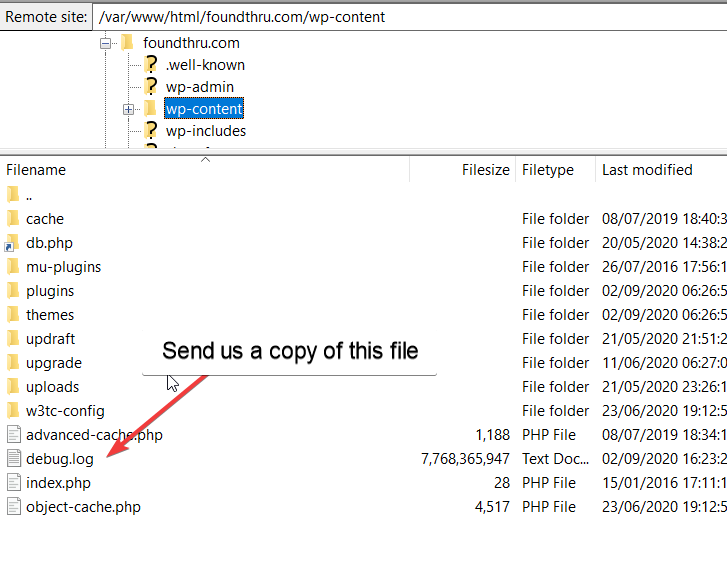Click the db.php shortcut folder icon
727x571 pixels.
point(12,243)
